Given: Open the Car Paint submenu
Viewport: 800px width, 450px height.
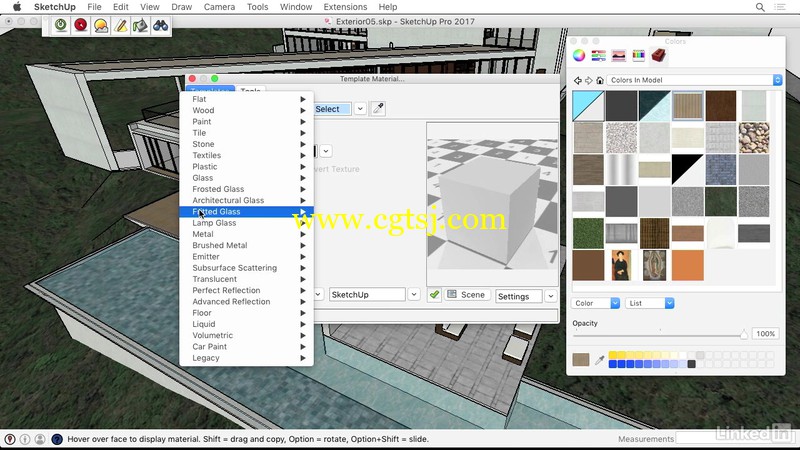Looking at the screenshot, I should 246,346.
